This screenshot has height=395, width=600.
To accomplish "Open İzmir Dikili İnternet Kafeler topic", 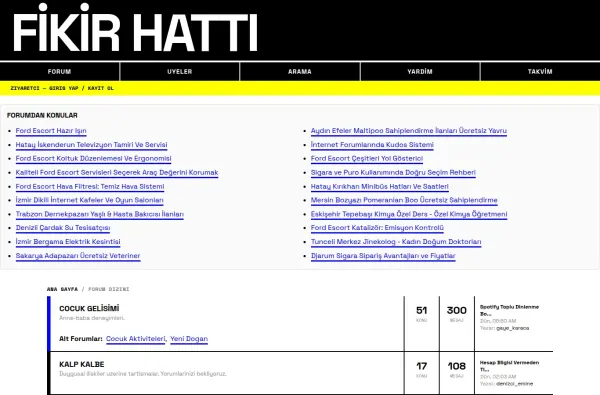I will click(x=90, y=200).
